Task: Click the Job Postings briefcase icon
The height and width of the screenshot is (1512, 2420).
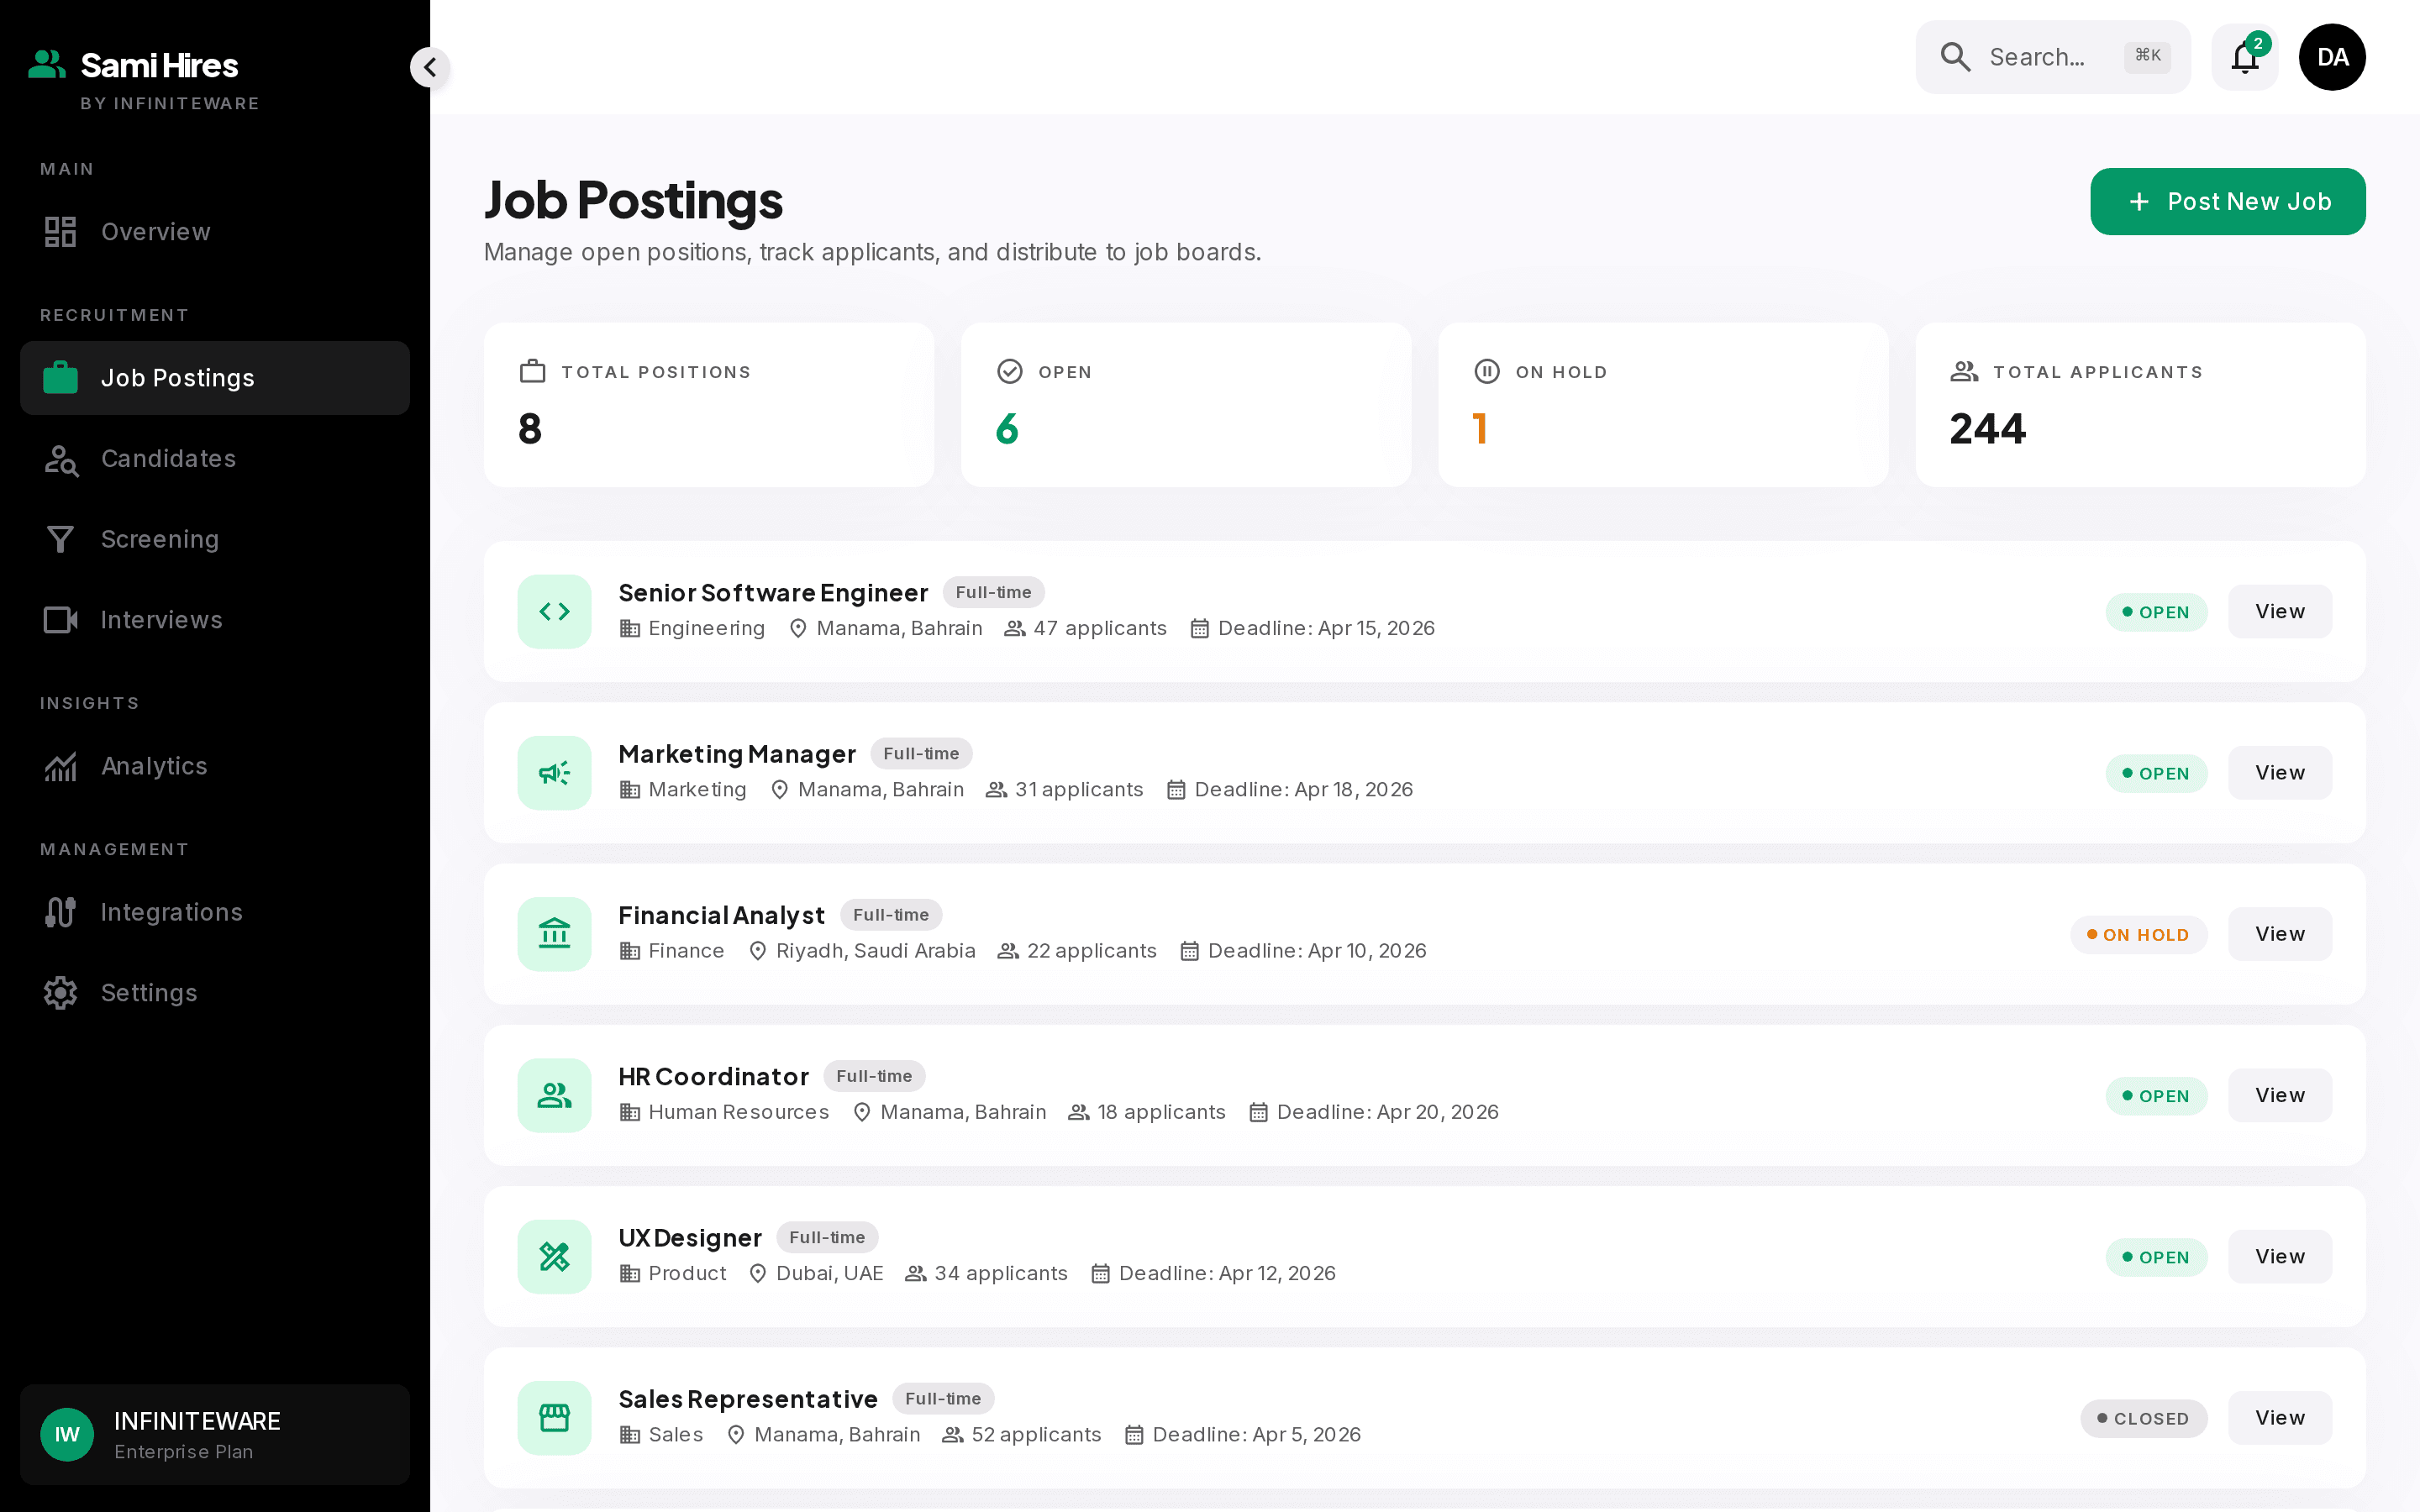Action: point(60,378)
